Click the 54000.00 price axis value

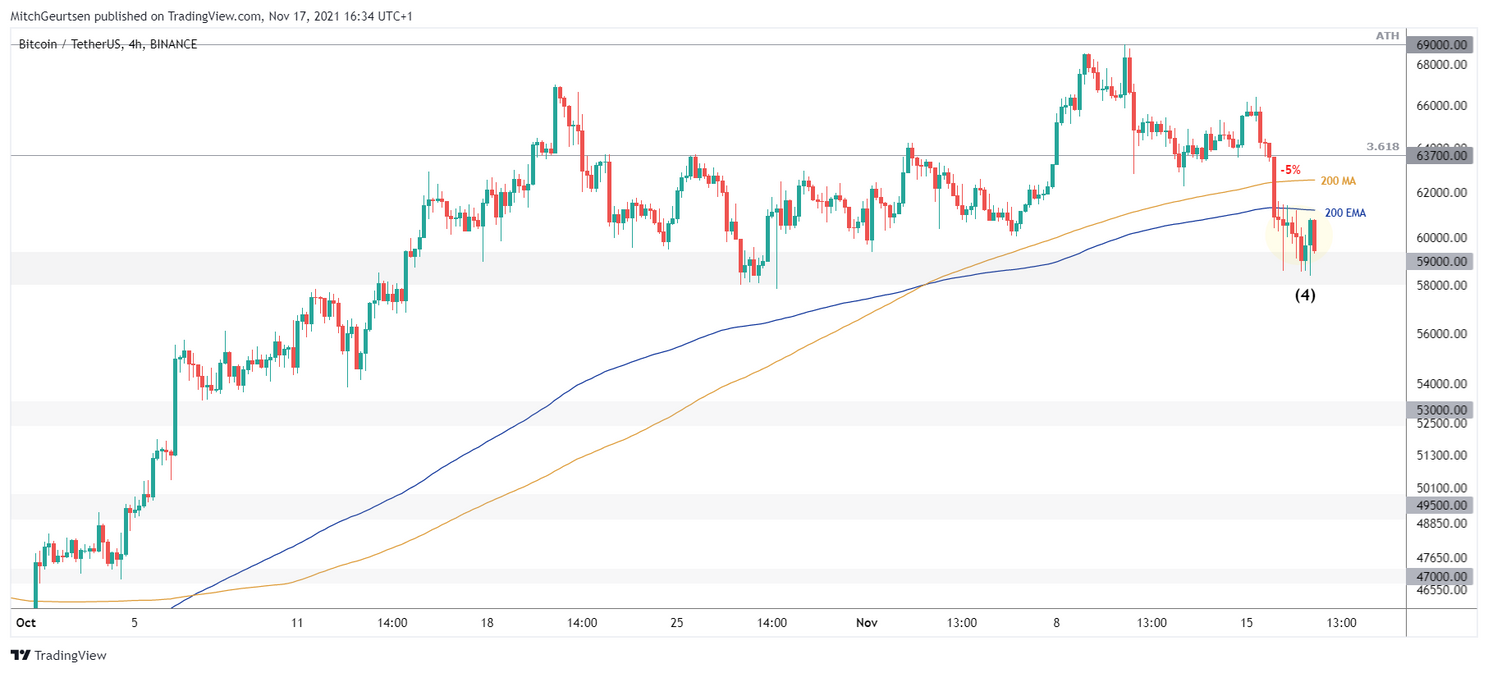point(1441,385)
